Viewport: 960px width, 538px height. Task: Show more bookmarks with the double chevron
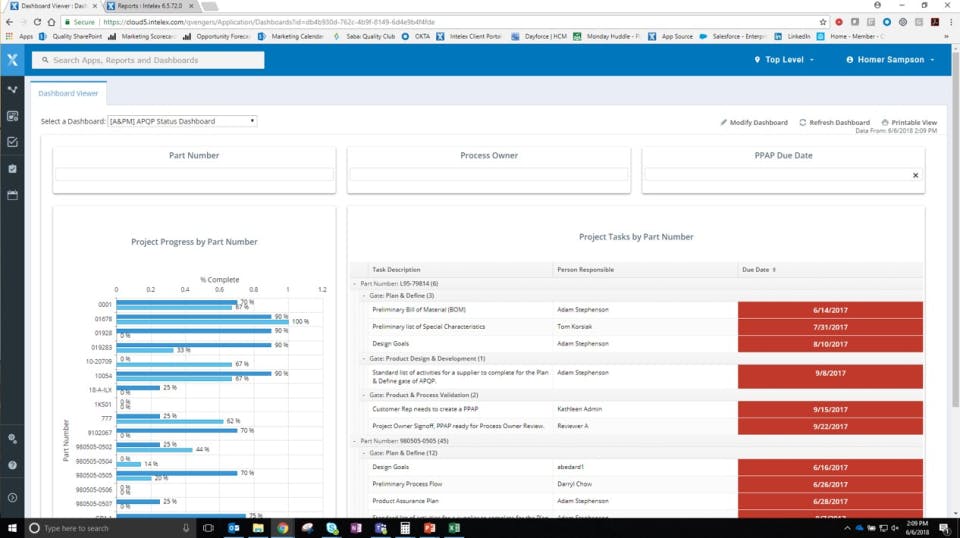(x=947, y=37)
